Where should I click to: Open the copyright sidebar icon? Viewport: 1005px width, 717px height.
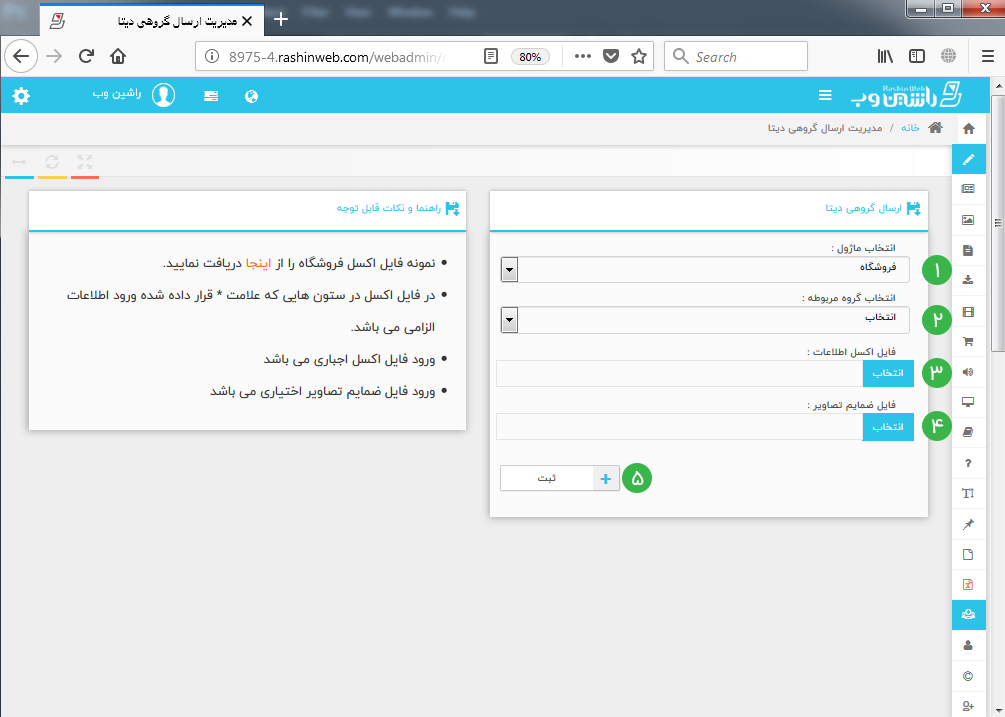pos(968,676)
